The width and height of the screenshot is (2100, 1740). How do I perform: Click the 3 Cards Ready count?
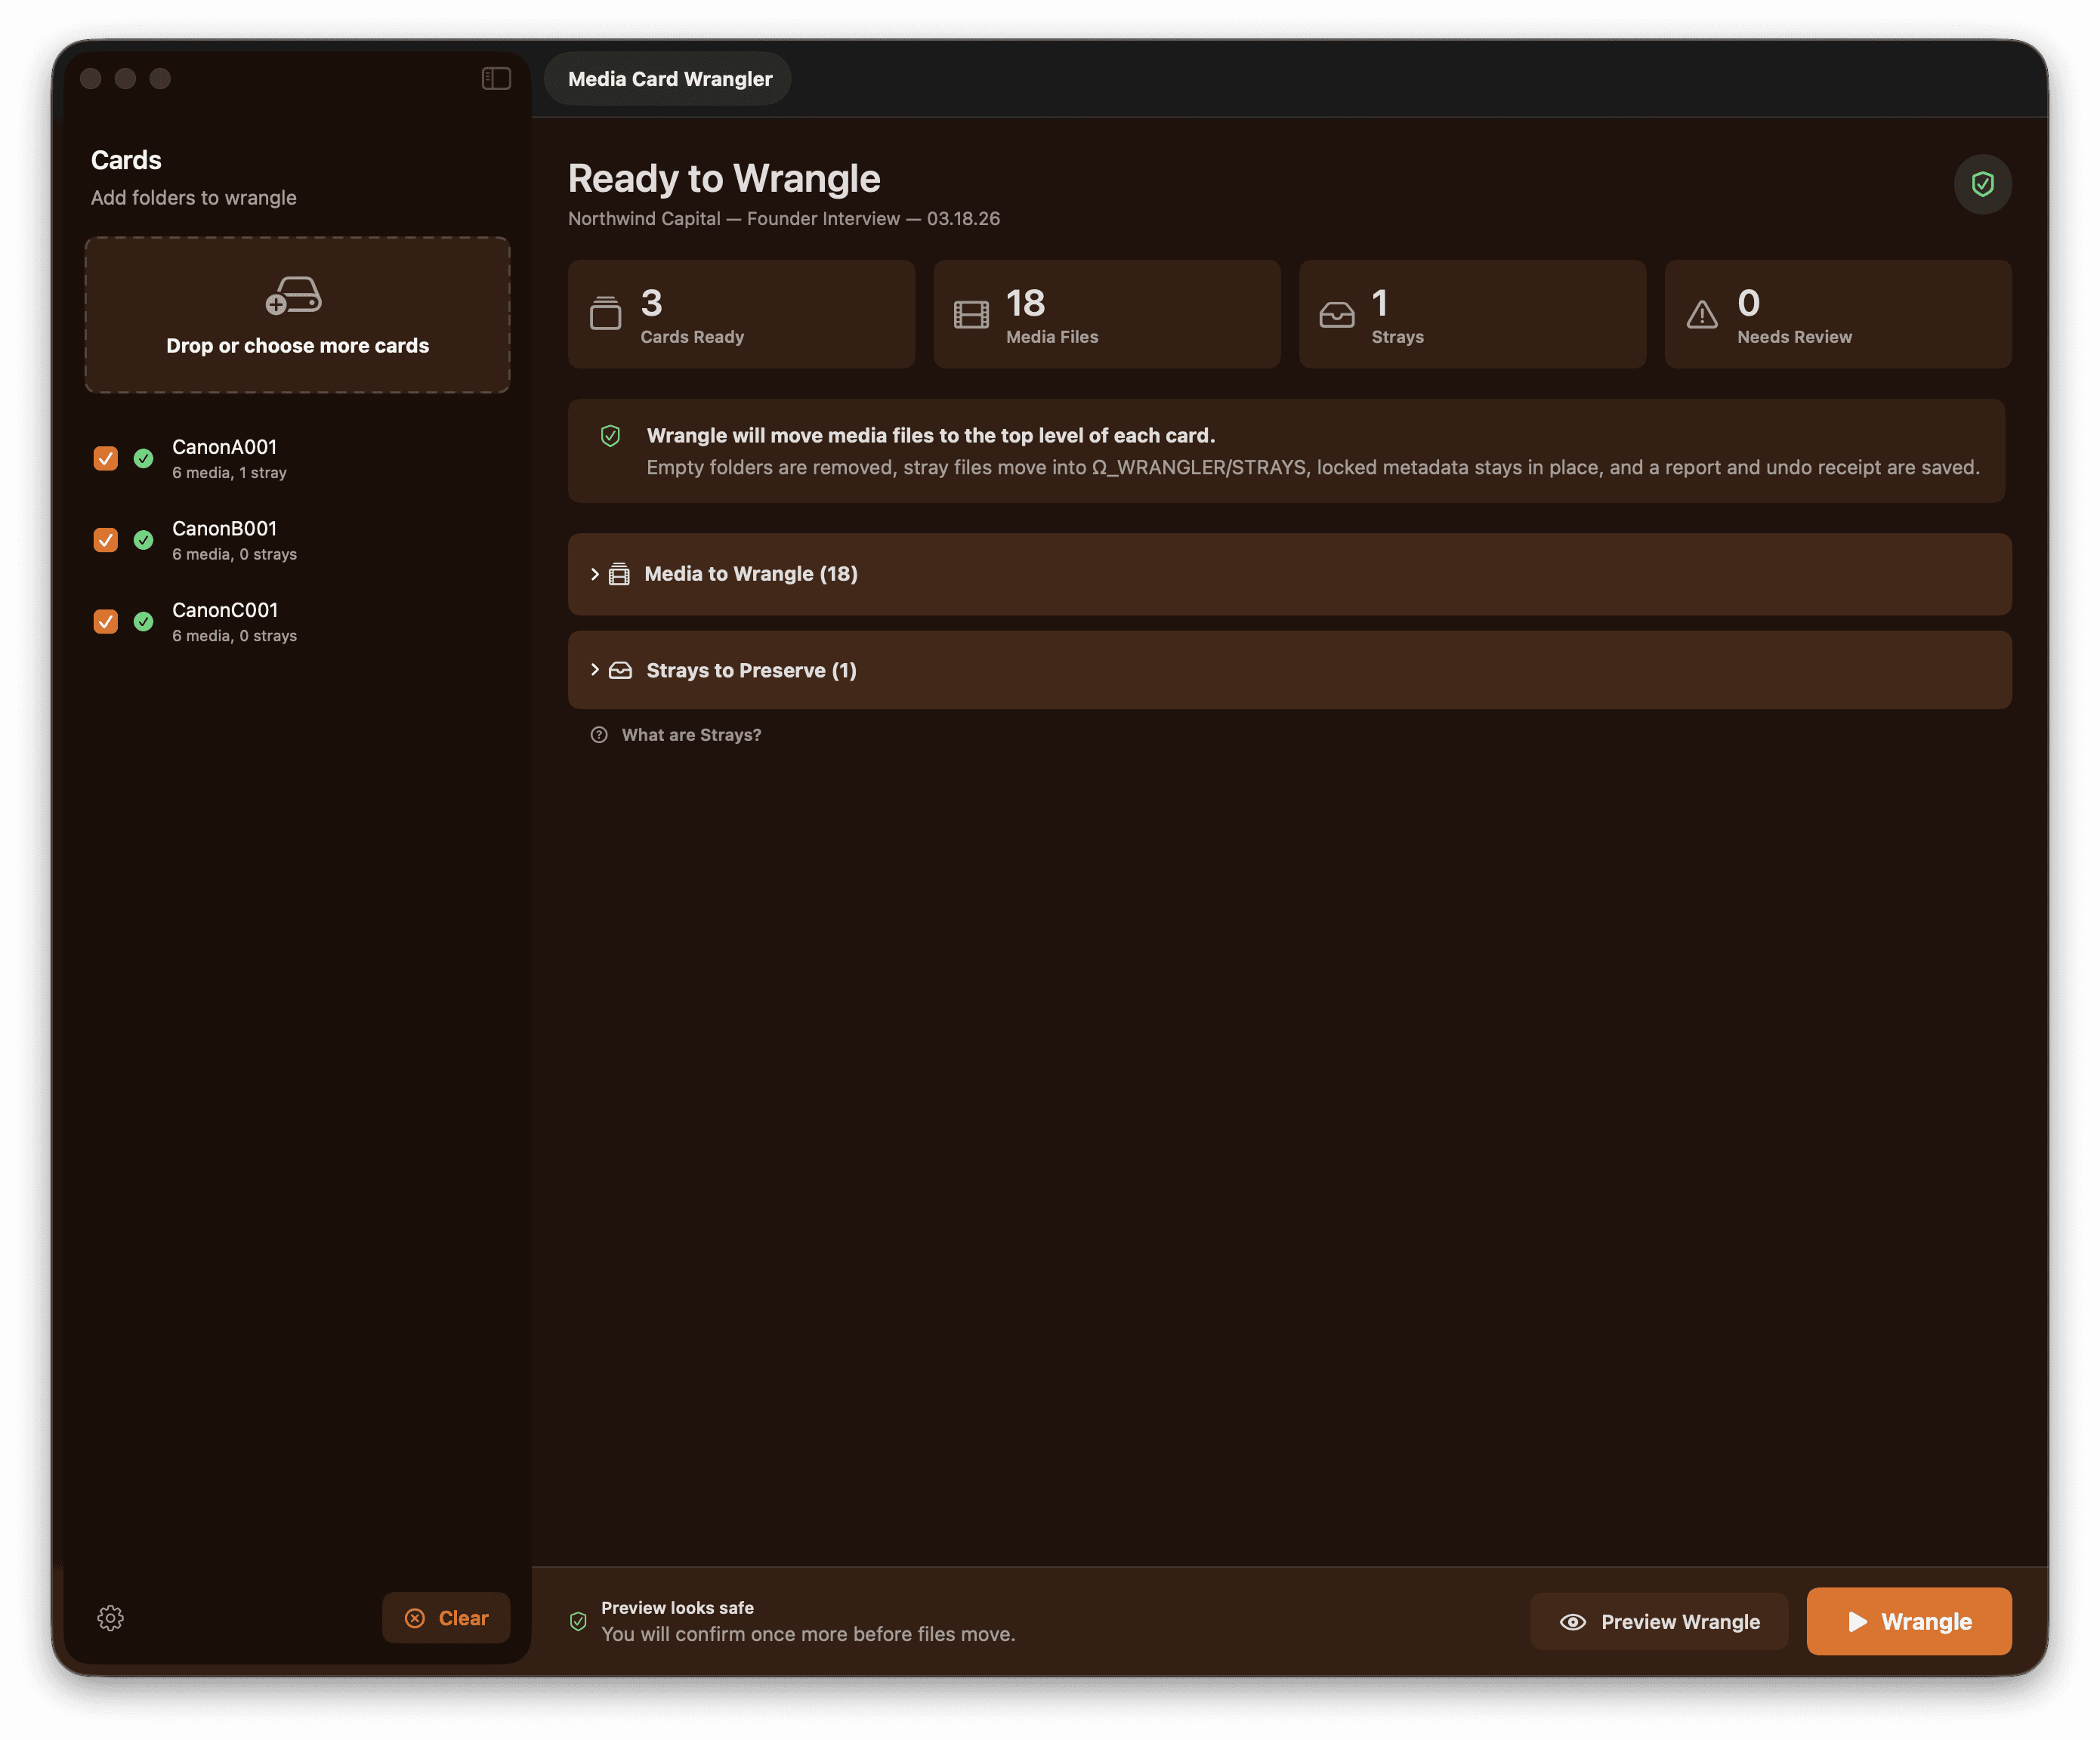point(651,303)
